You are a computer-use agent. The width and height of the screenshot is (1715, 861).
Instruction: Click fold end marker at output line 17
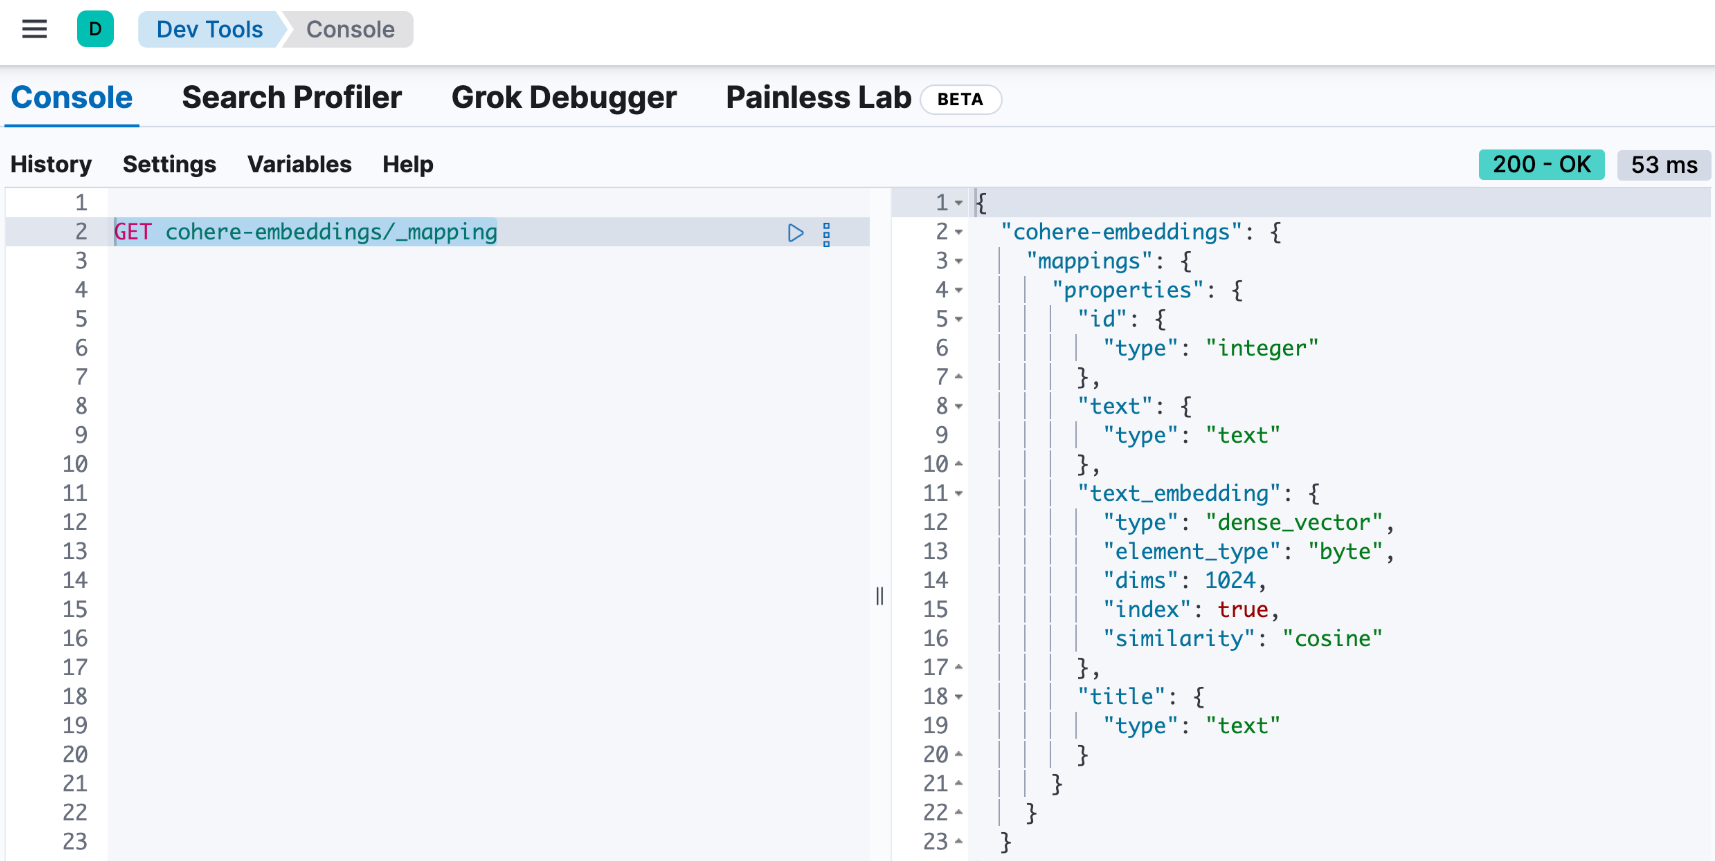point(958,667)
